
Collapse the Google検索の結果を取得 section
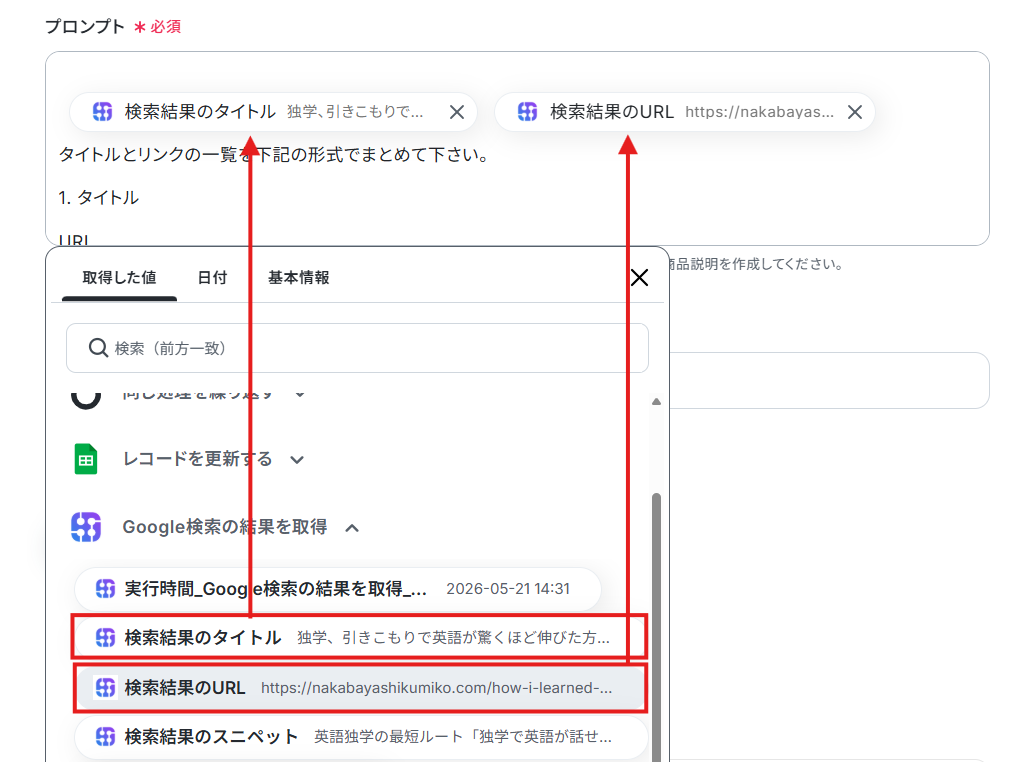pos(352,528)
